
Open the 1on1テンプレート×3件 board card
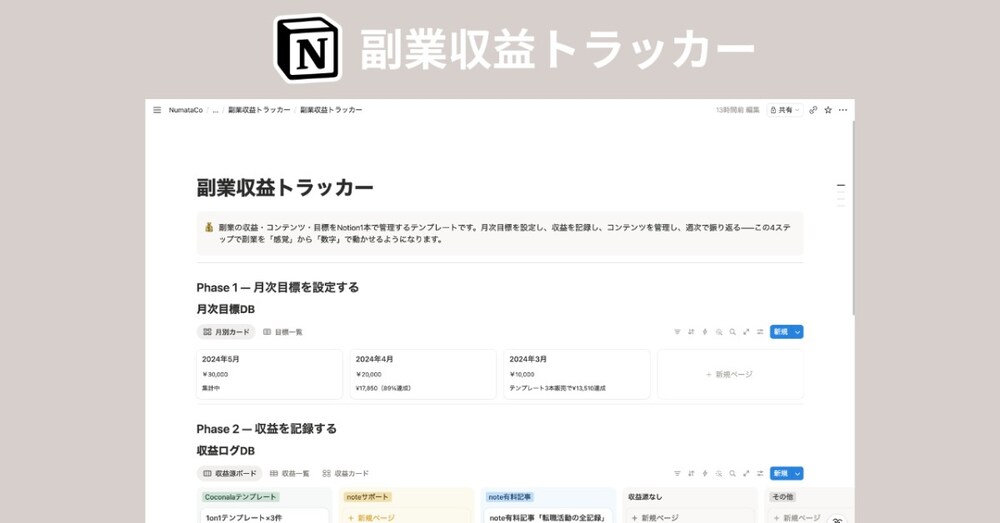(x=265, y=517)
